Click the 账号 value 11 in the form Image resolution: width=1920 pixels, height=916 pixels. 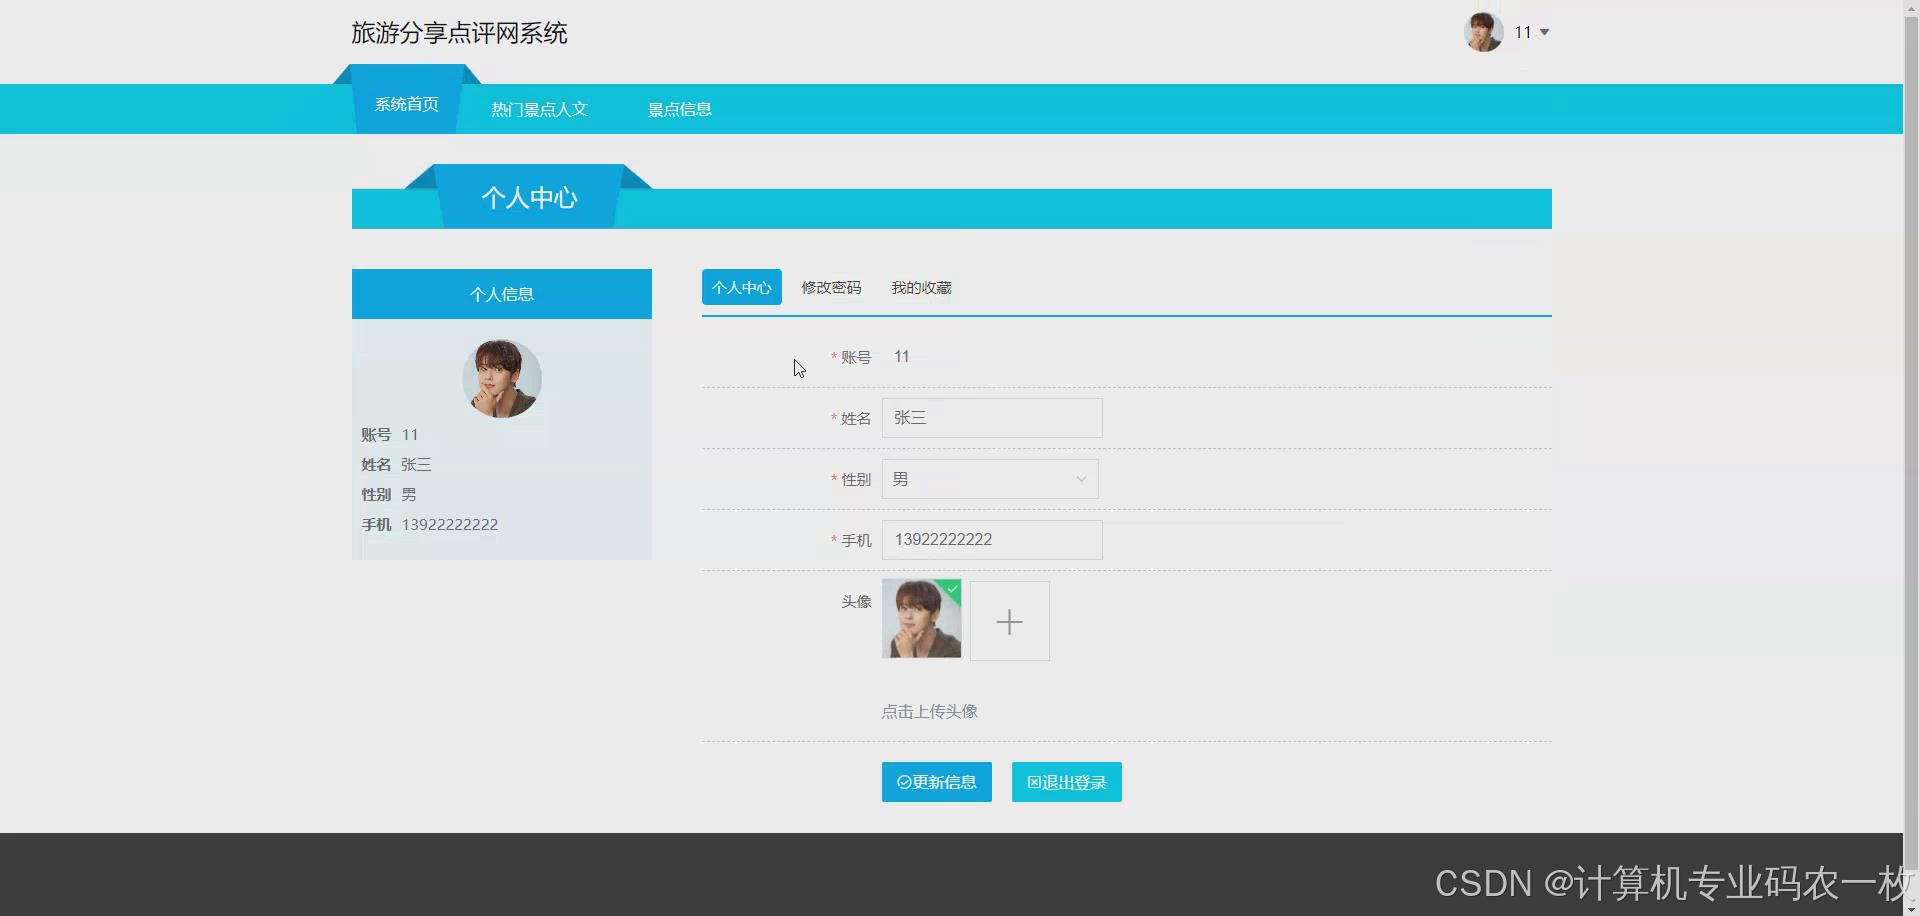click(x=902, y=356)
